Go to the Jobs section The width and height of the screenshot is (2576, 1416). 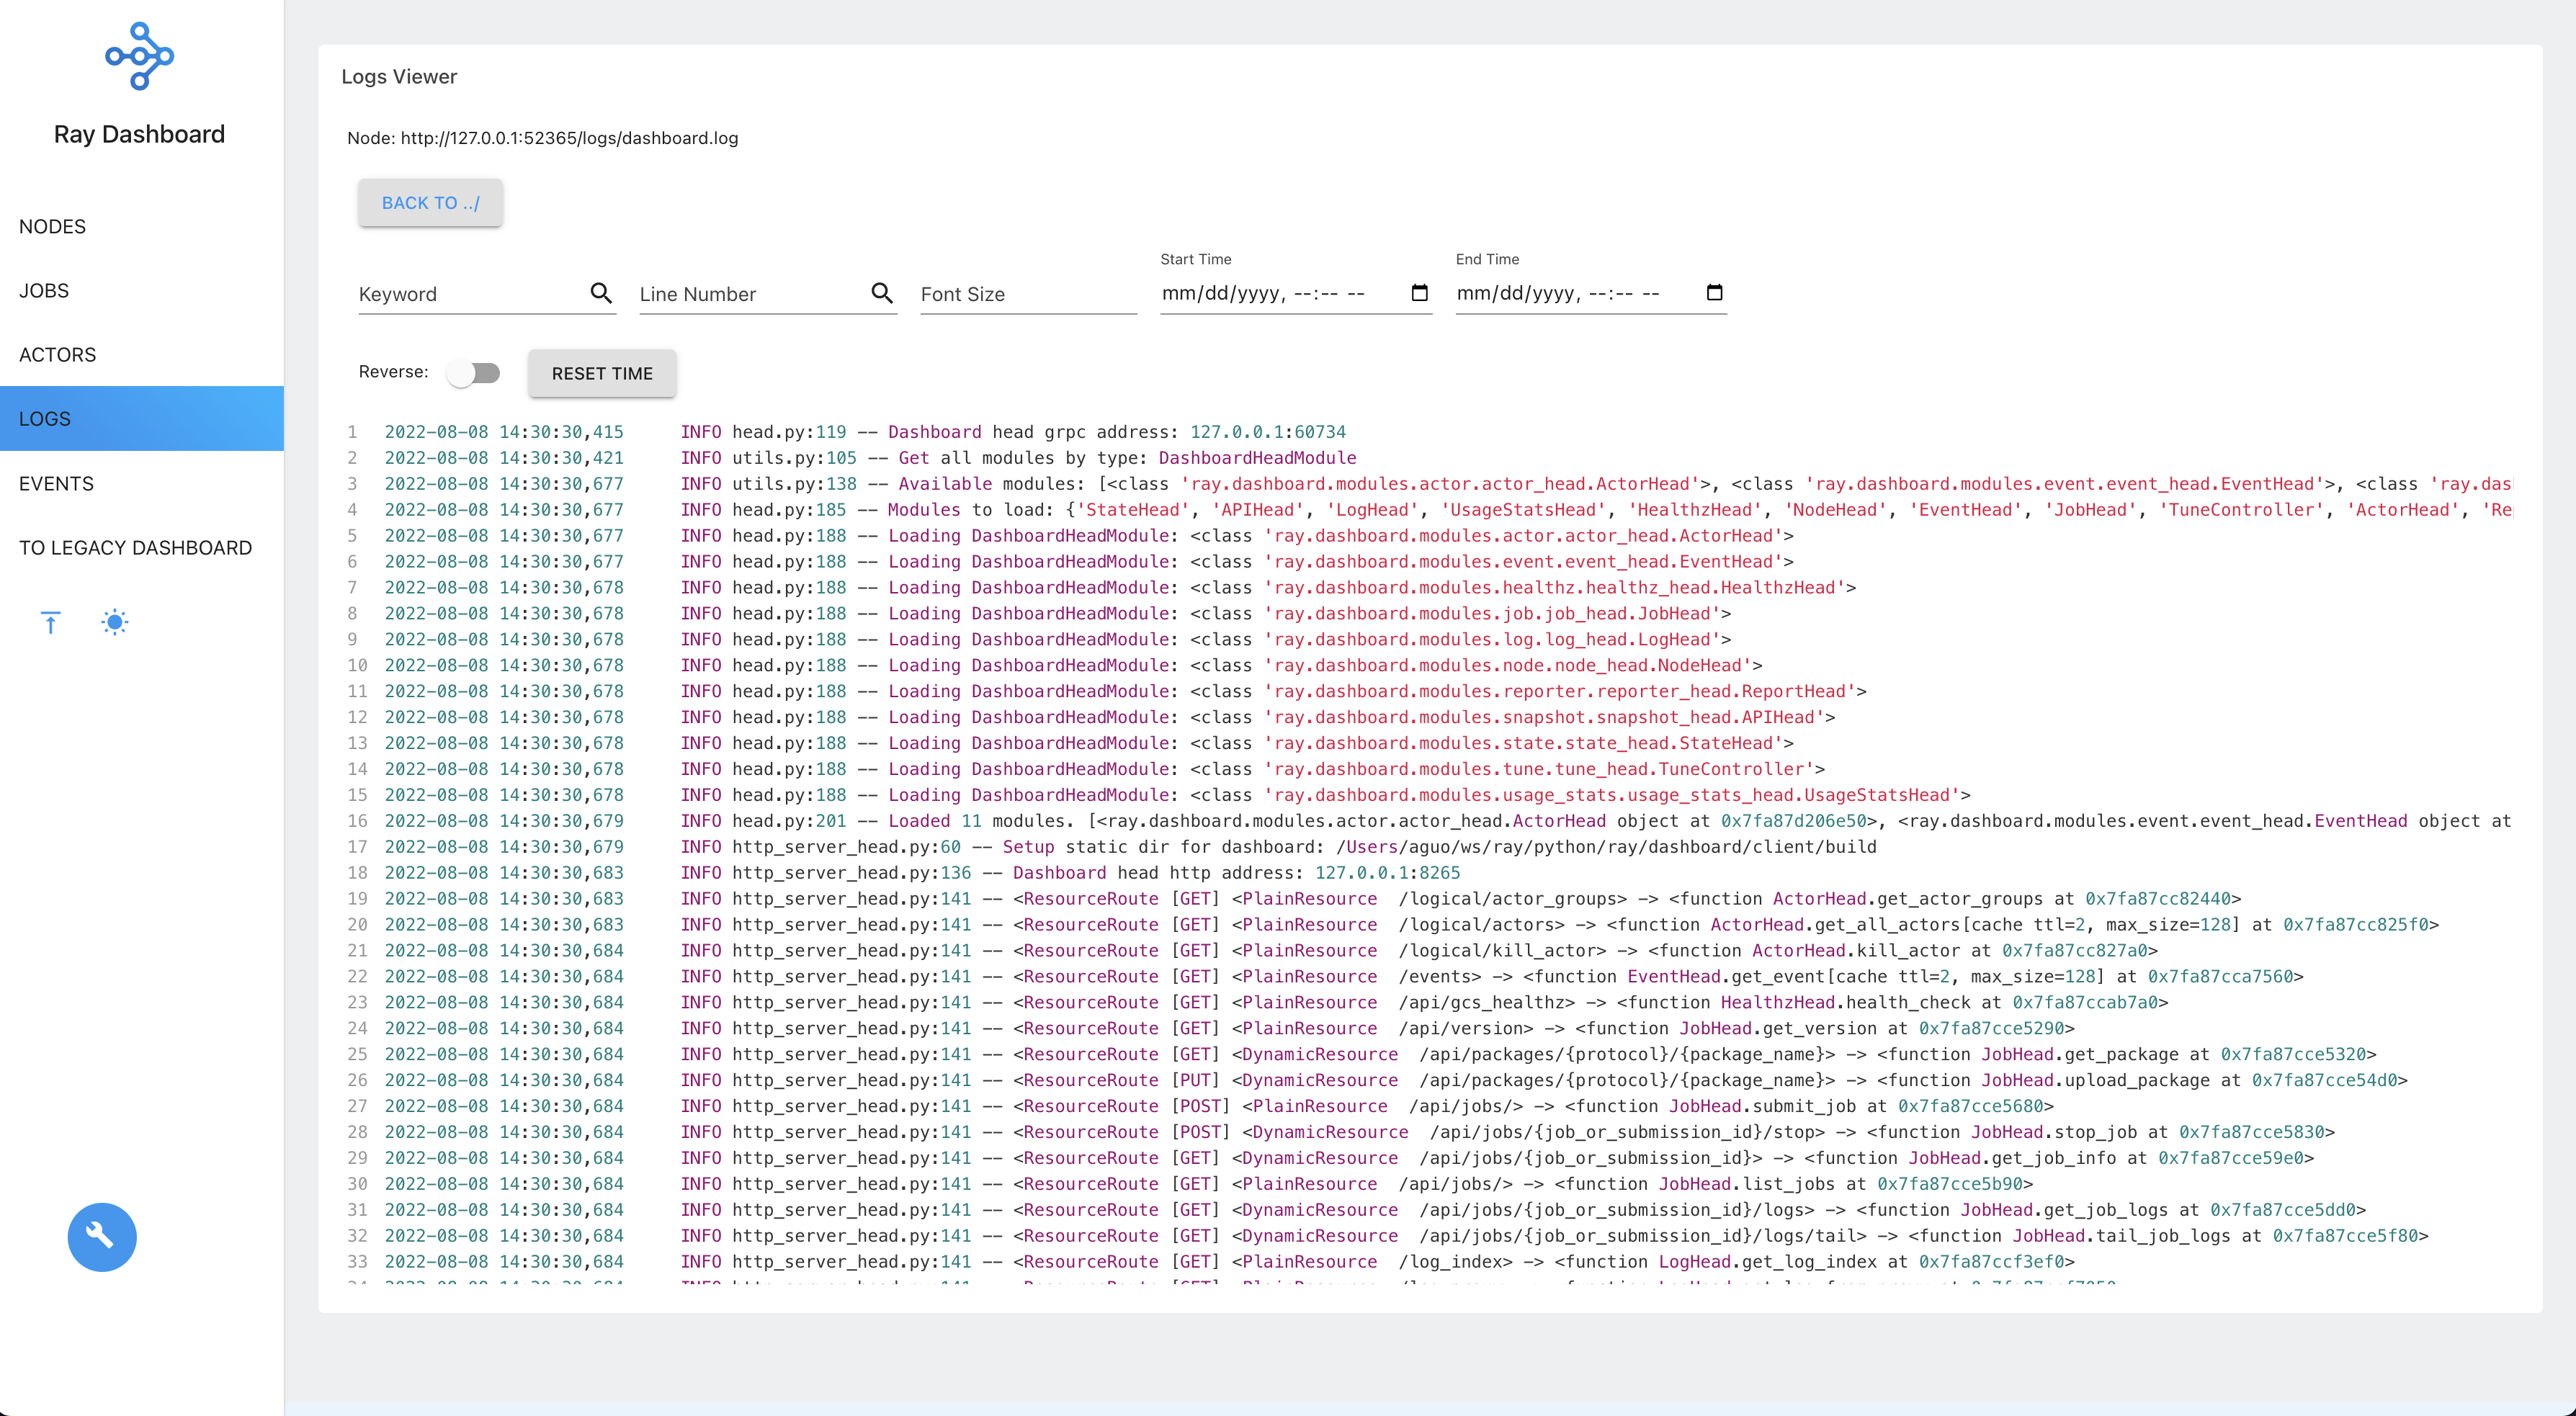point(44,291)
